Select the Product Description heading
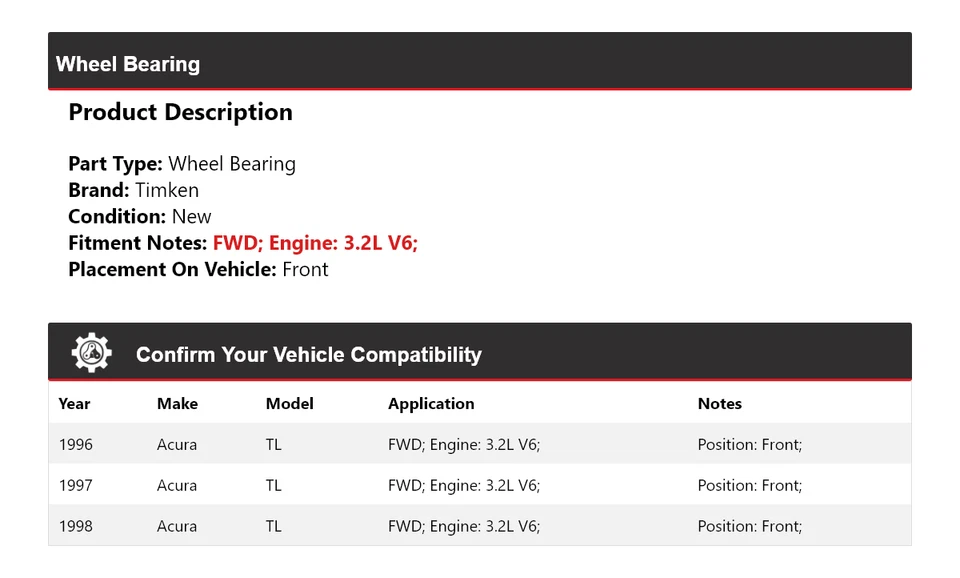 180,112
